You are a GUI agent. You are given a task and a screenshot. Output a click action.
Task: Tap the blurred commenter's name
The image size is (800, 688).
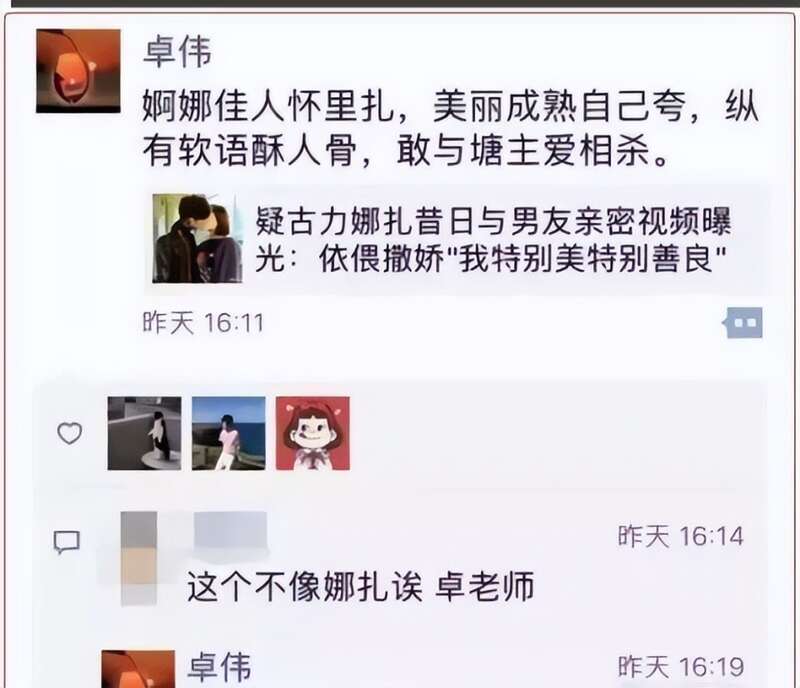[231, 531]
